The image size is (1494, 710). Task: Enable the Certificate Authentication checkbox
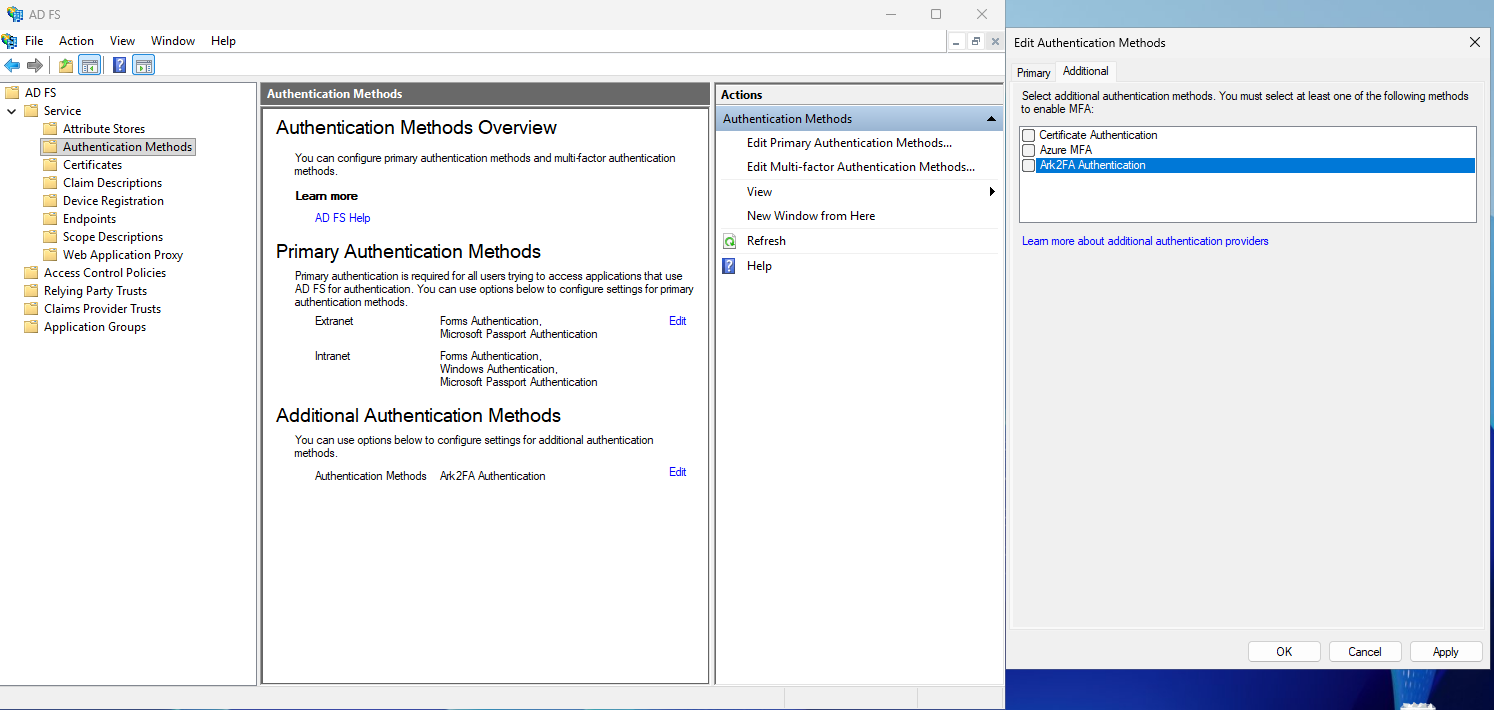(x=1028, y=135)
